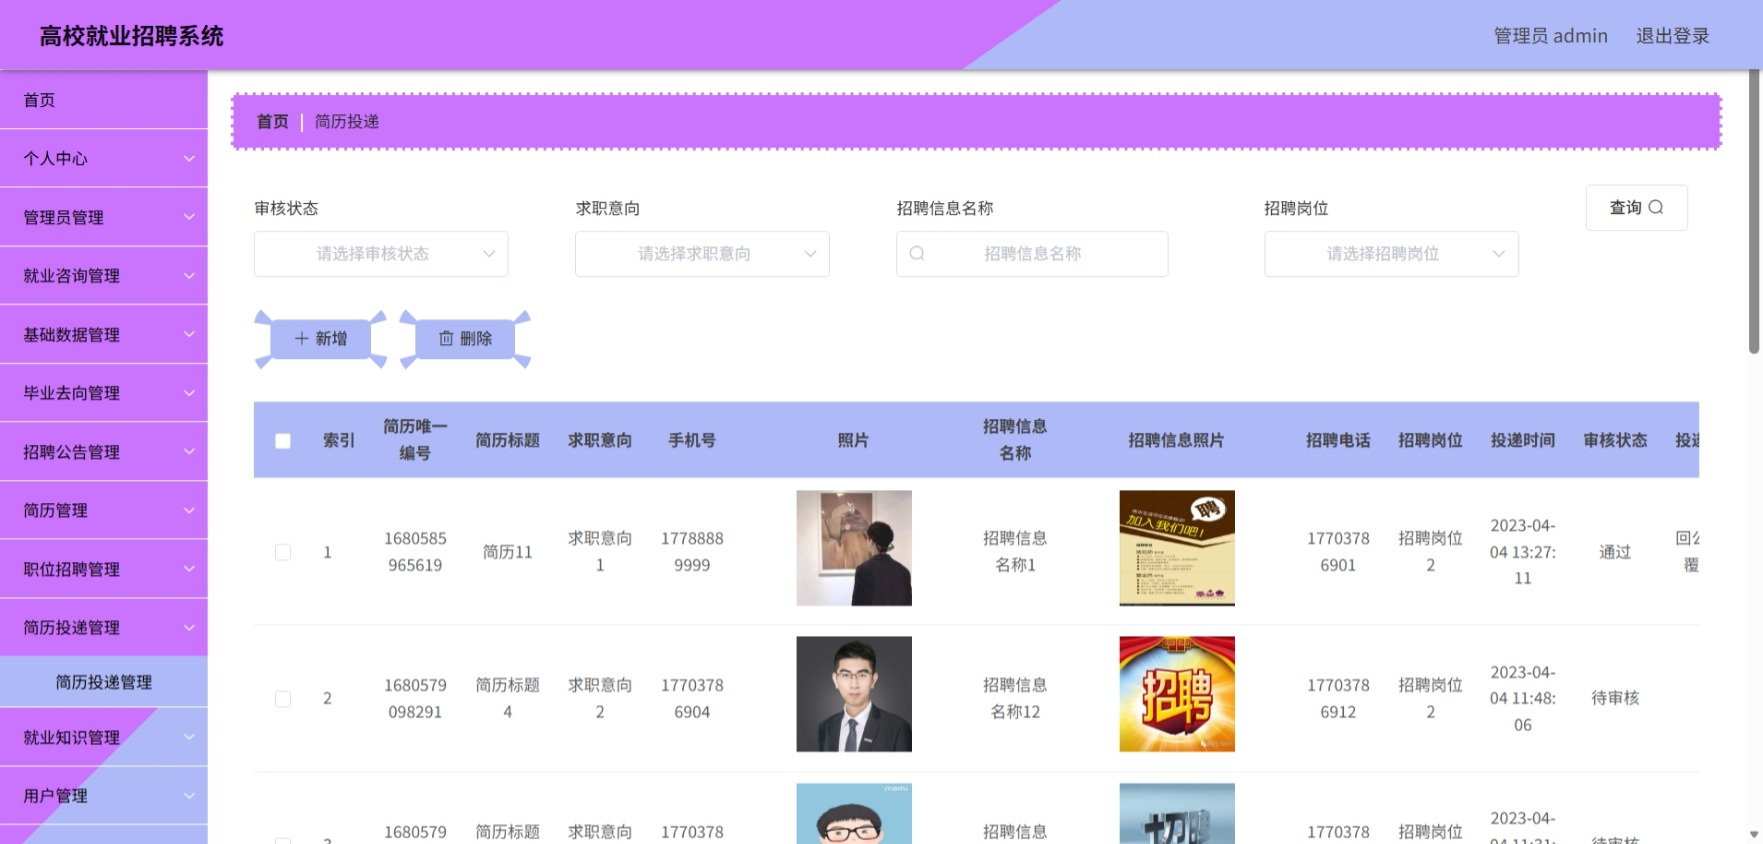Viewport: 1763px width, 844px height.
Task: Open the 请选择审核状态 dropdown
Action: pos(381,254)
